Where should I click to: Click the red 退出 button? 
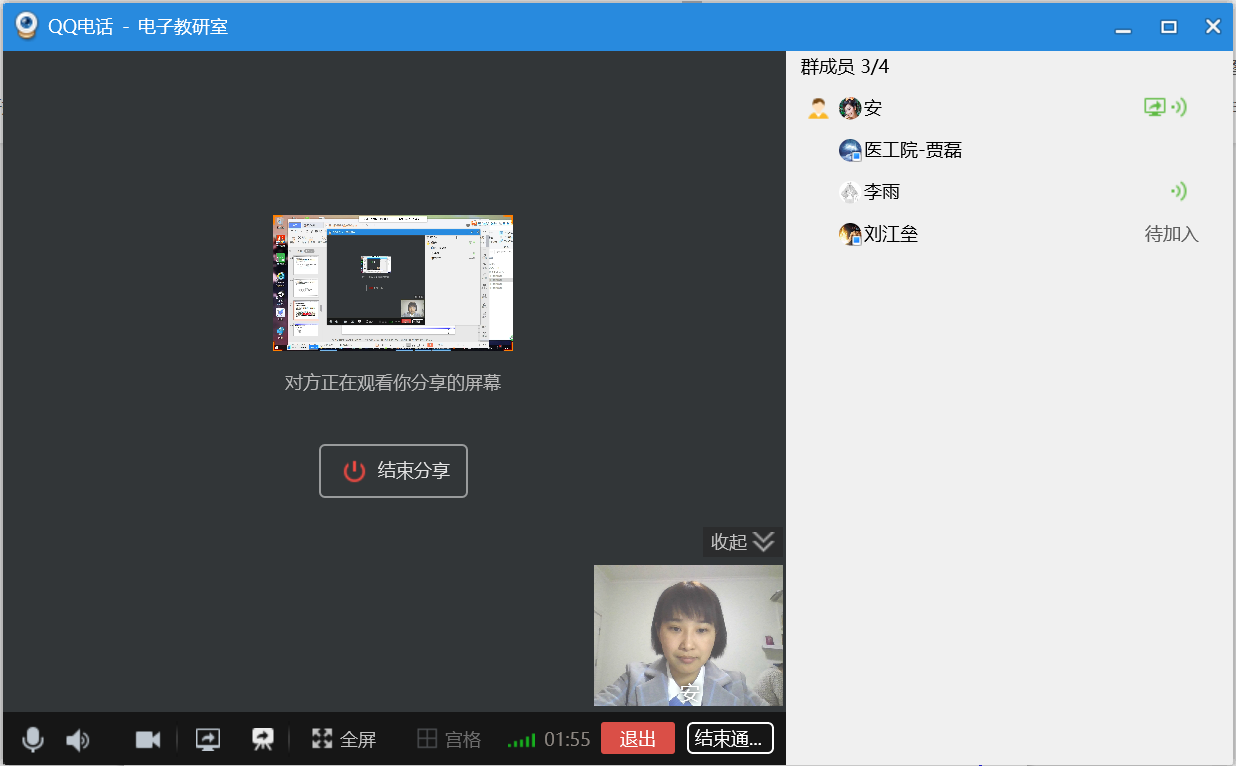pyautogui.click(x=638, y=739)
